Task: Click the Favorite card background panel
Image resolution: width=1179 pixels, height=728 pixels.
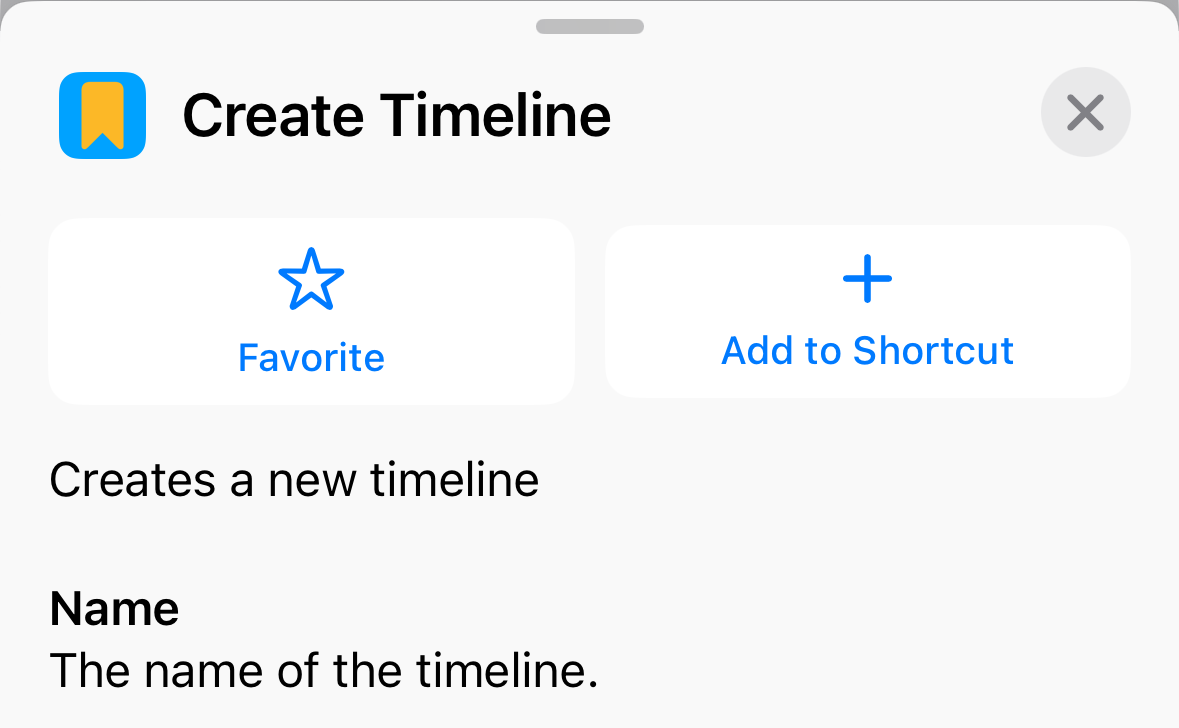Action: 311,310
